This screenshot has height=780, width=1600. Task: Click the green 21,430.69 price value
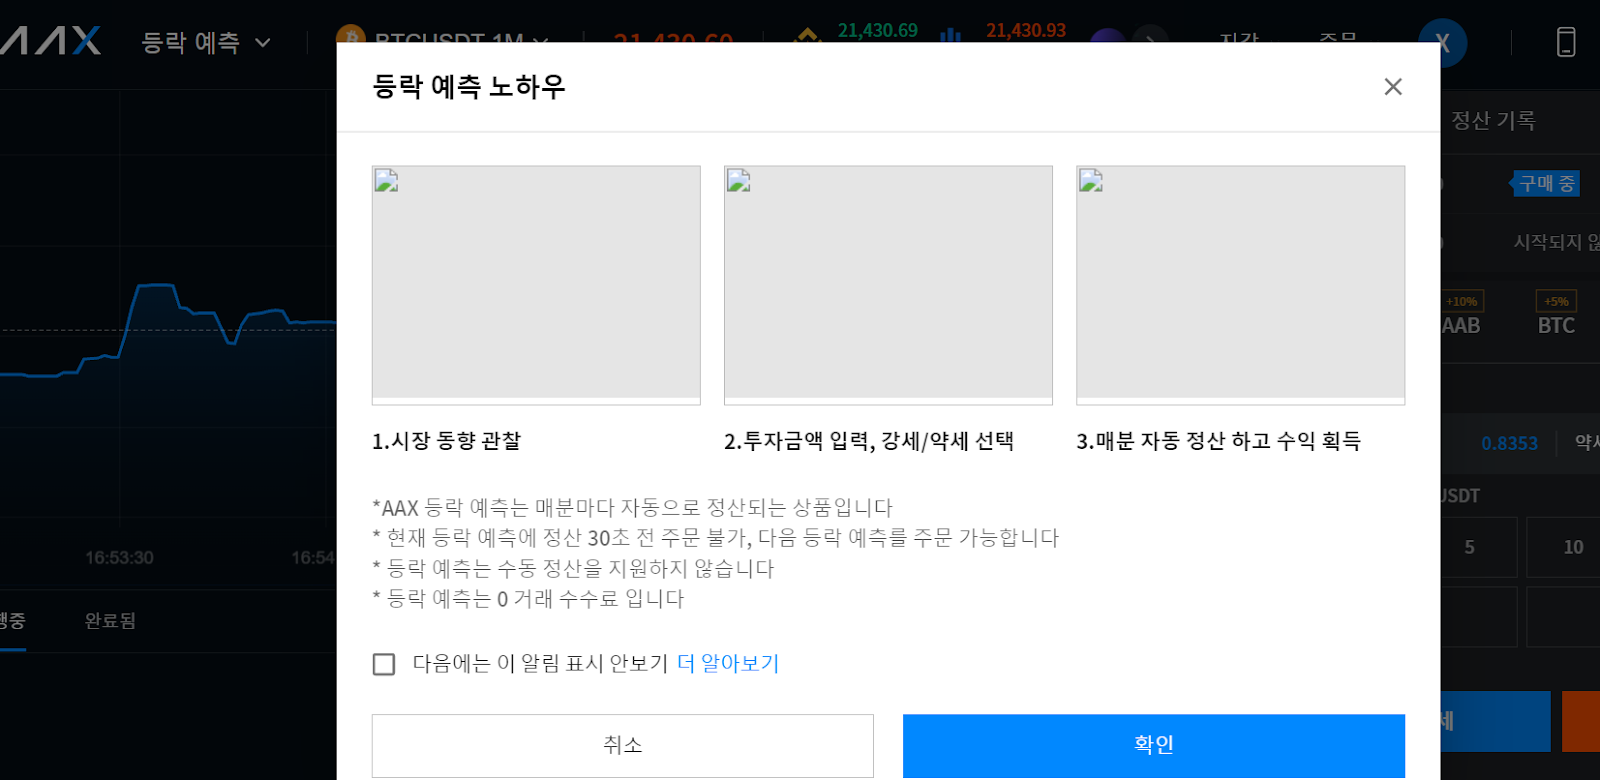coord(878,30)
